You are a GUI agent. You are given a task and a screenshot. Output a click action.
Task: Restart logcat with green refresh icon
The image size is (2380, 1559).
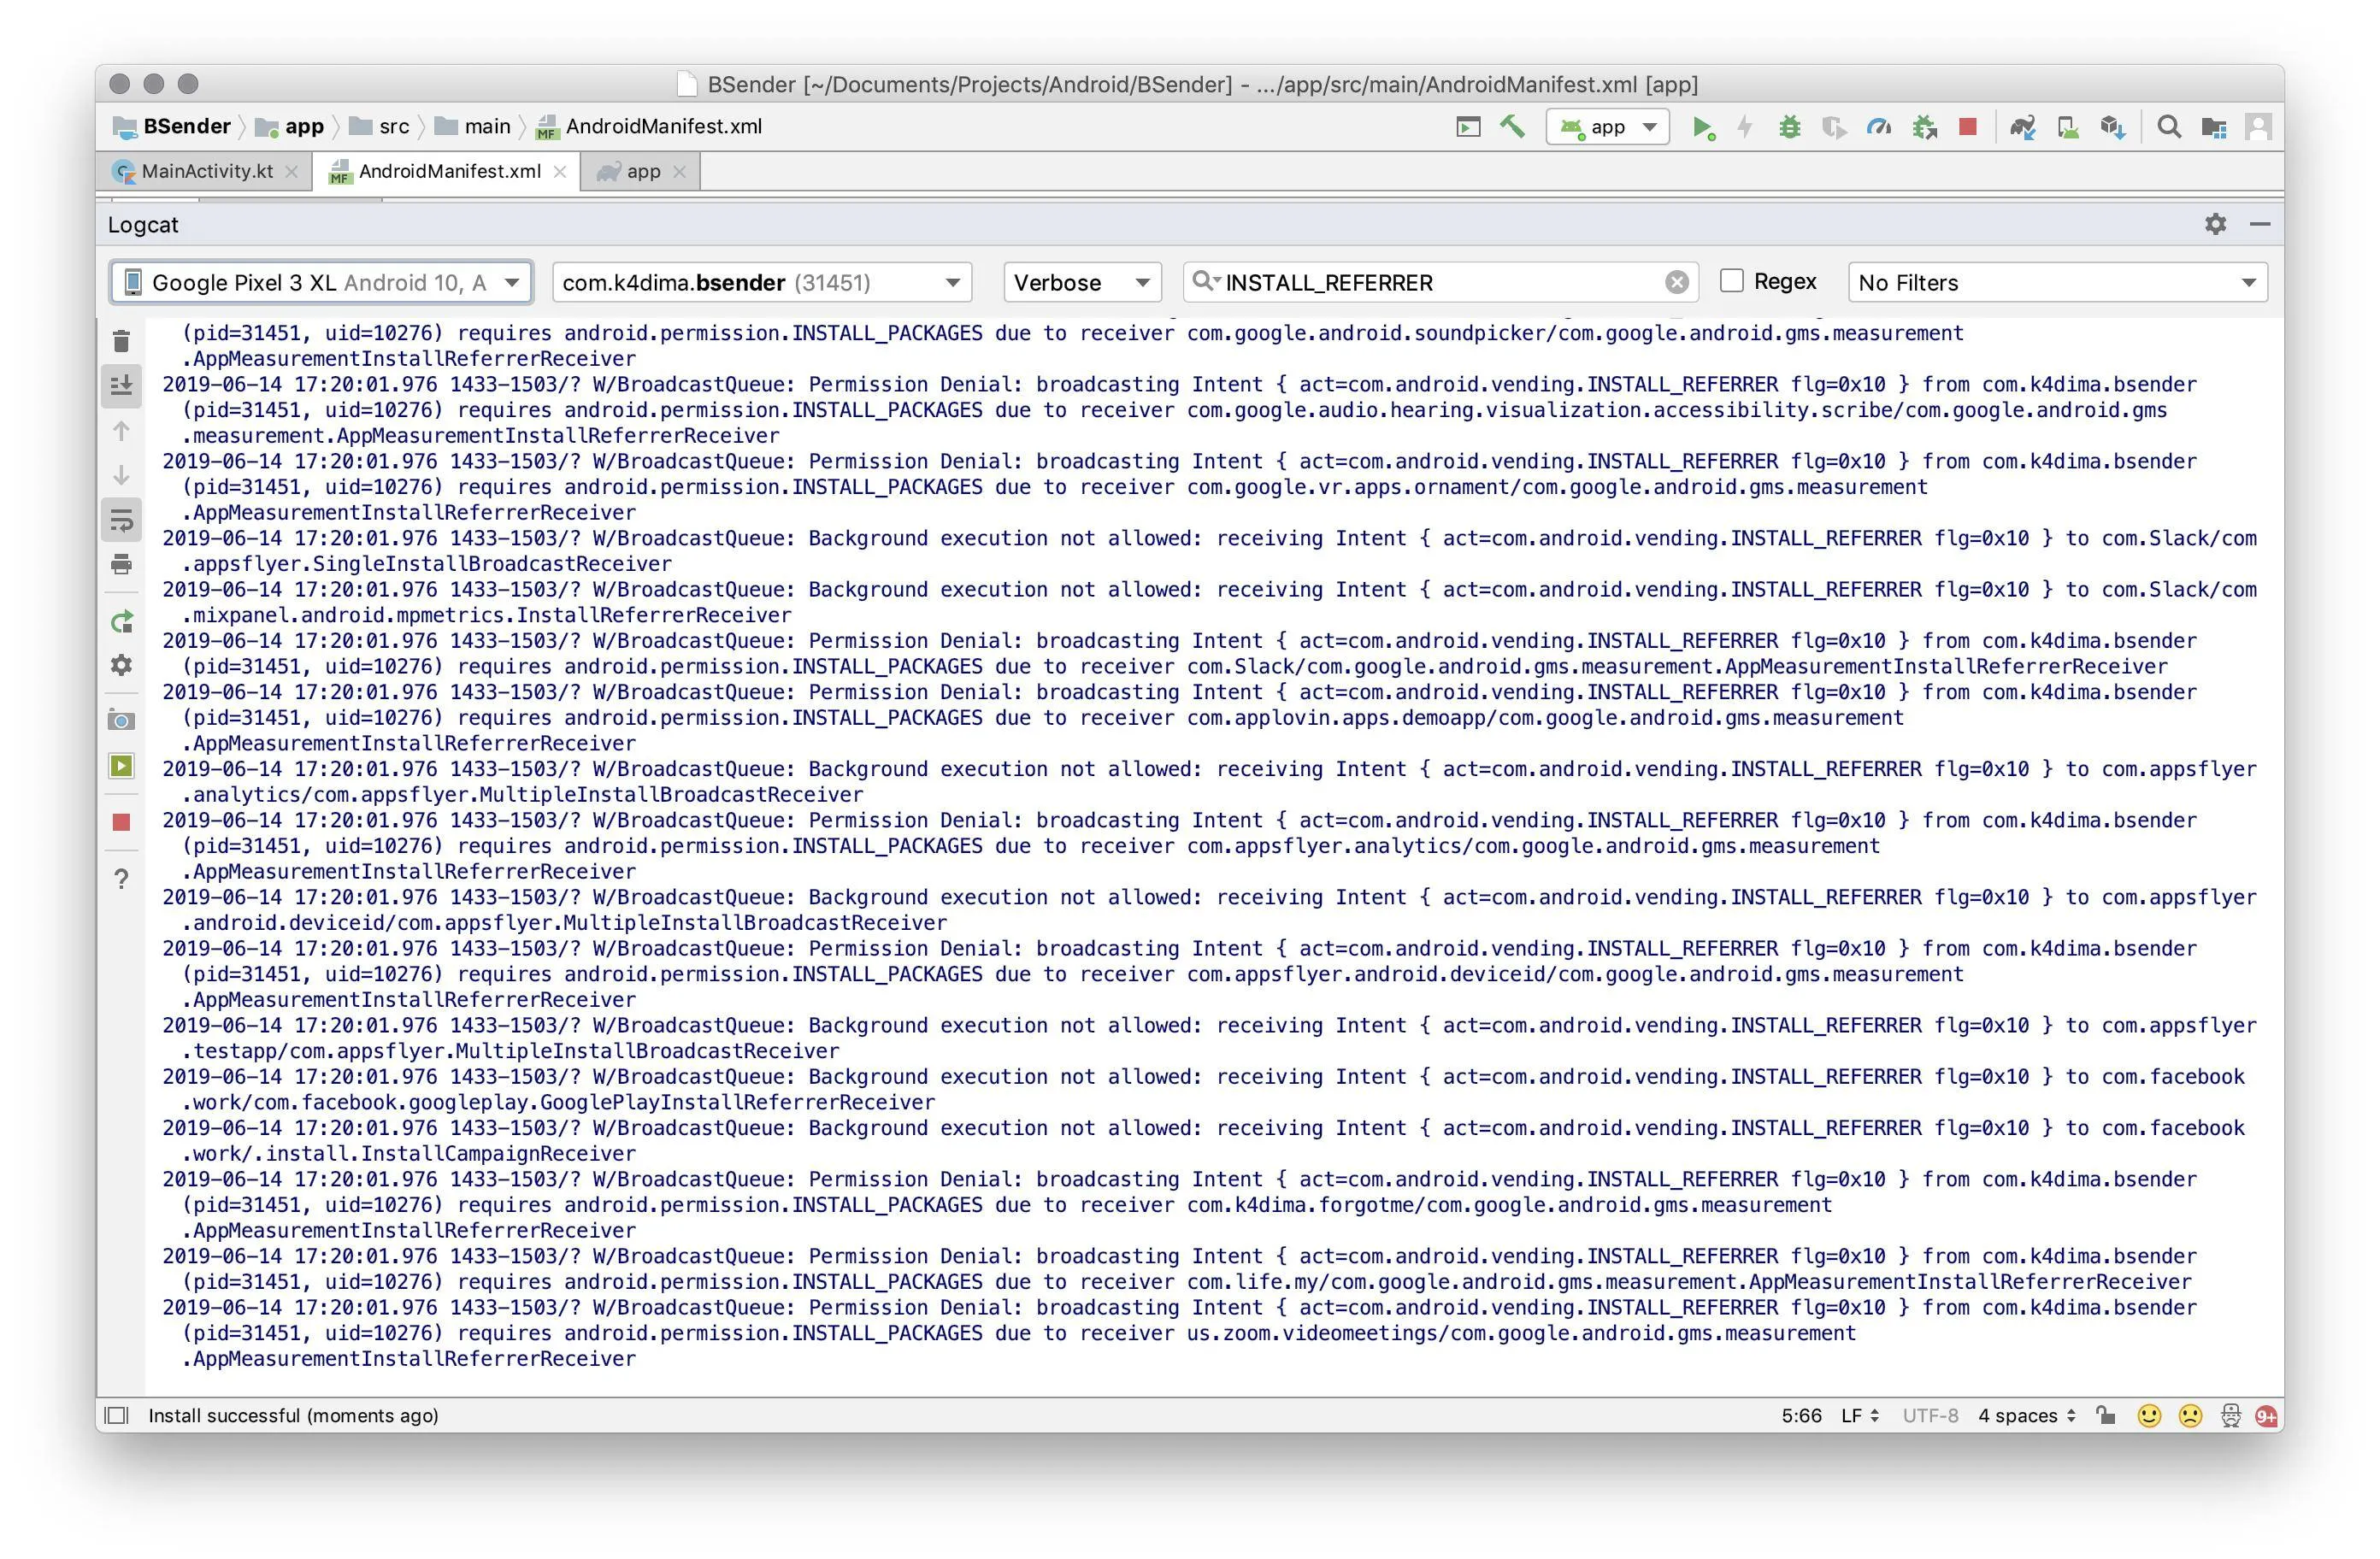121,622
